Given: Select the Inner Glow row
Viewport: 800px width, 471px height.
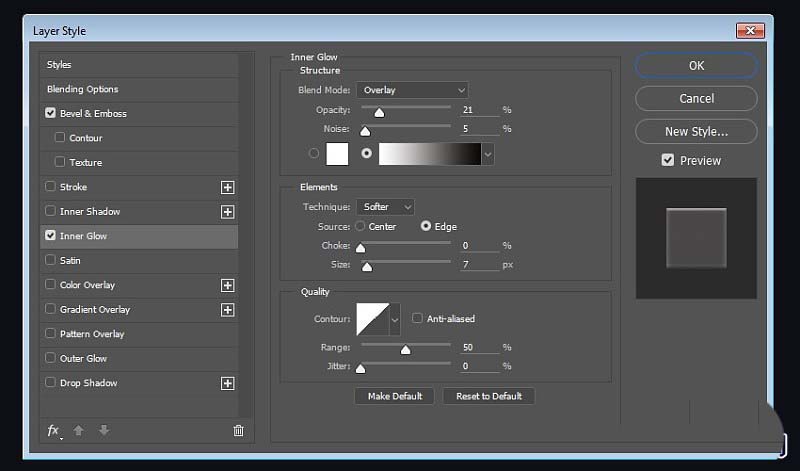Looking at the screenshot, I should pos(139,236).
